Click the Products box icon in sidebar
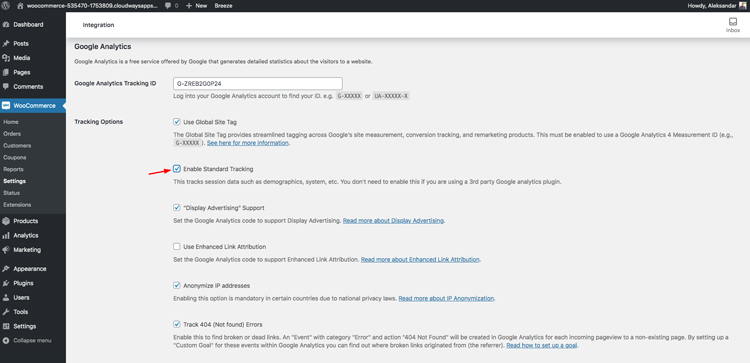The image size is (750, 363). coord(6,221)
